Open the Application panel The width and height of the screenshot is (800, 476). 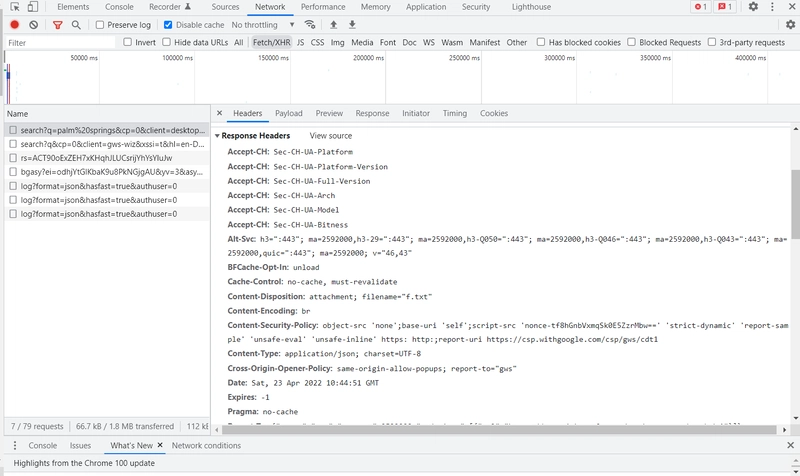[x=426, y=7]
